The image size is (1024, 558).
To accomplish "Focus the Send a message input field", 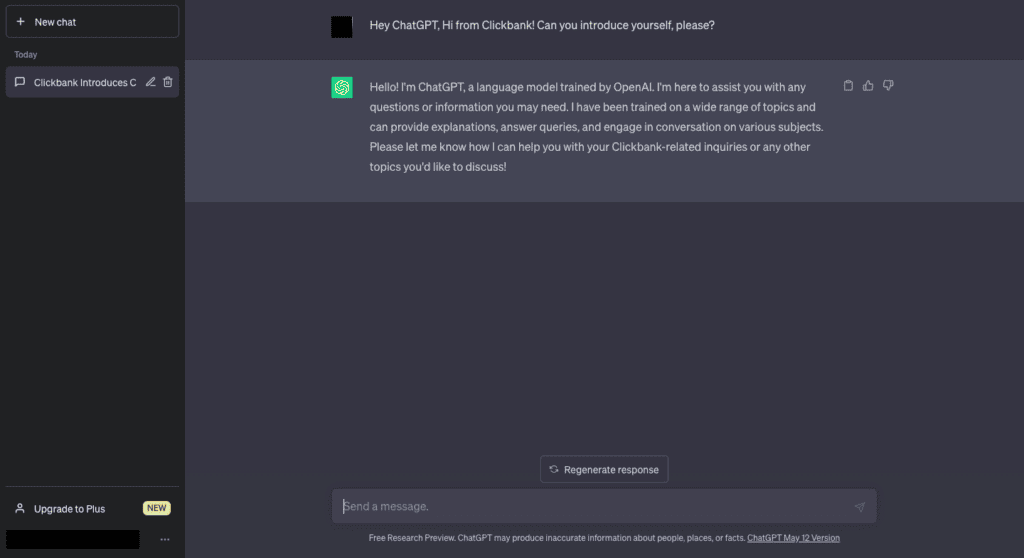I will coord(604,506).
